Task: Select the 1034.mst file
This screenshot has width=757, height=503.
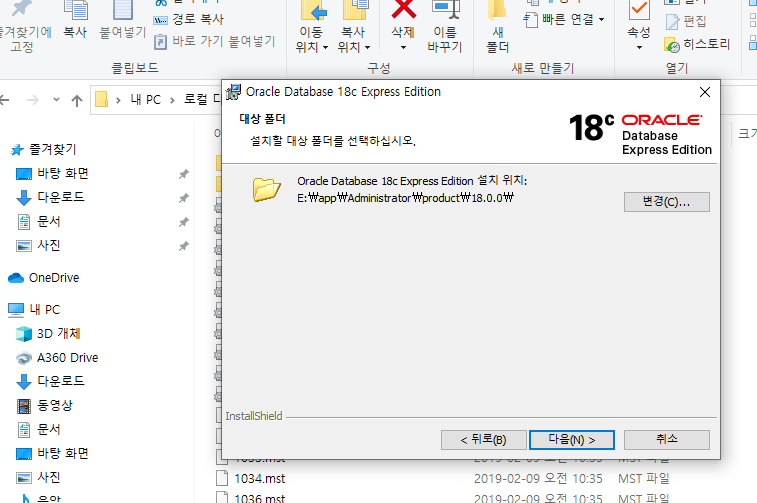Action: tap(260, 479)
